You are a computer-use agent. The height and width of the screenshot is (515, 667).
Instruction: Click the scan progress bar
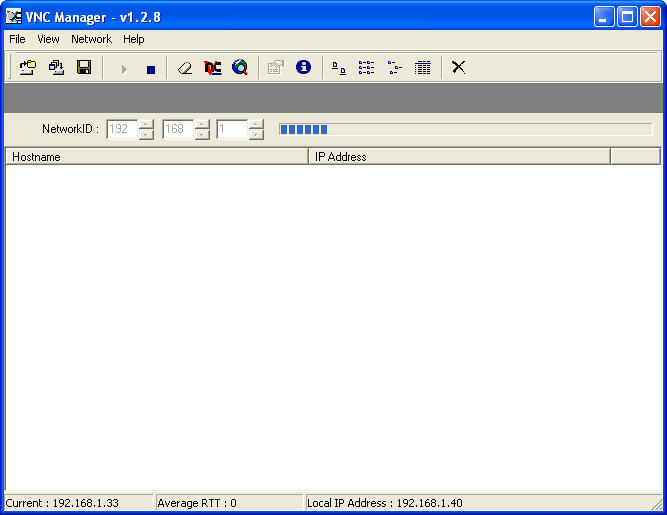click(465, 129)
